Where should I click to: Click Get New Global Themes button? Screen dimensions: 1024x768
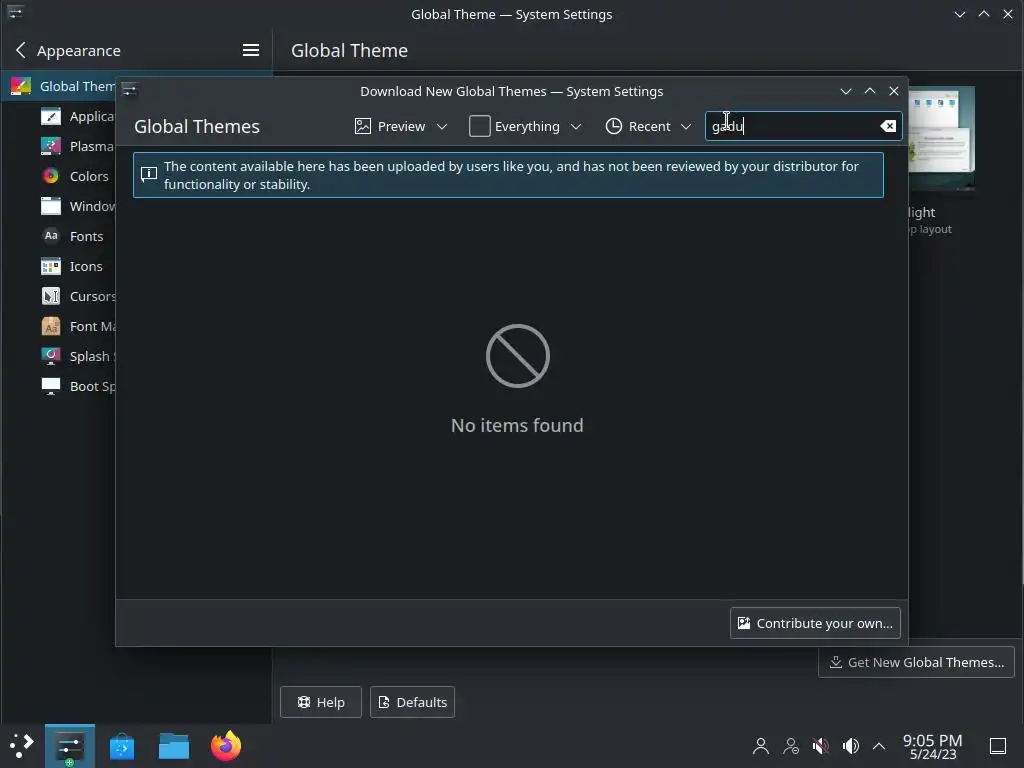(x=916, y=662)
